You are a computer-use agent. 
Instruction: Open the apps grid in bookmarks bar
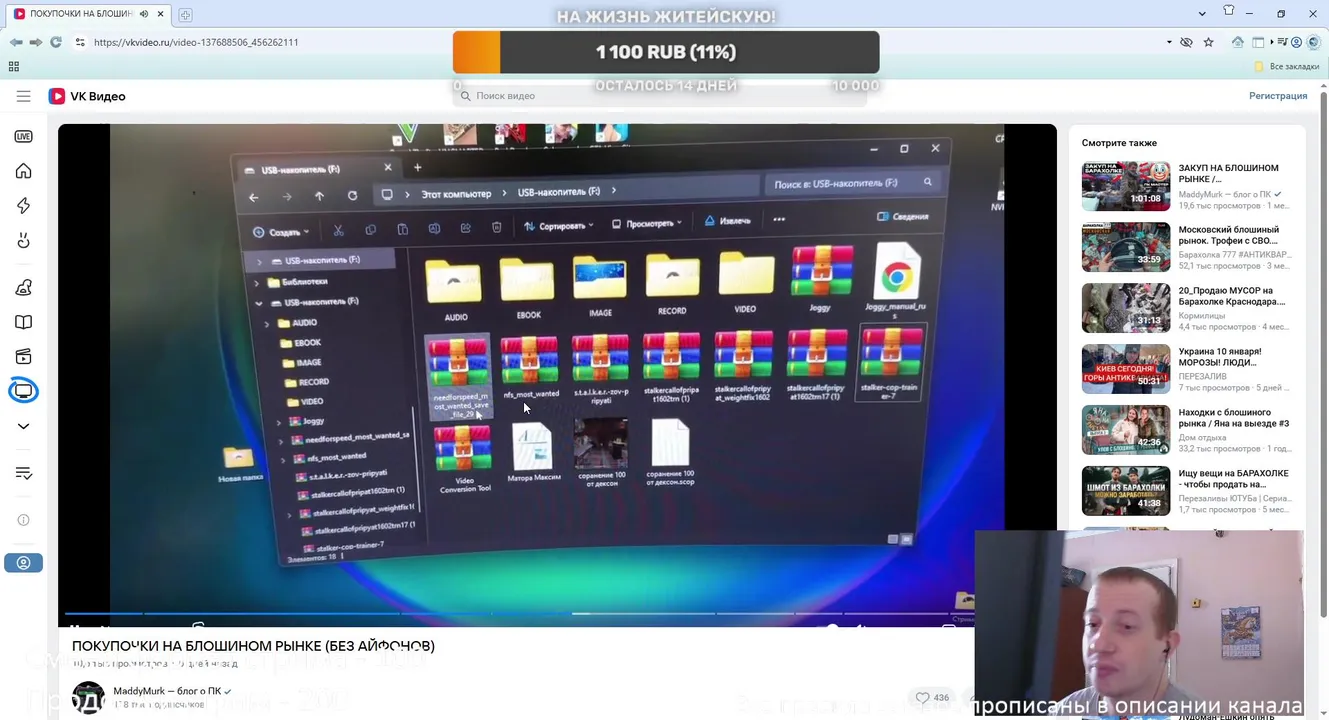tap(14, 66)
